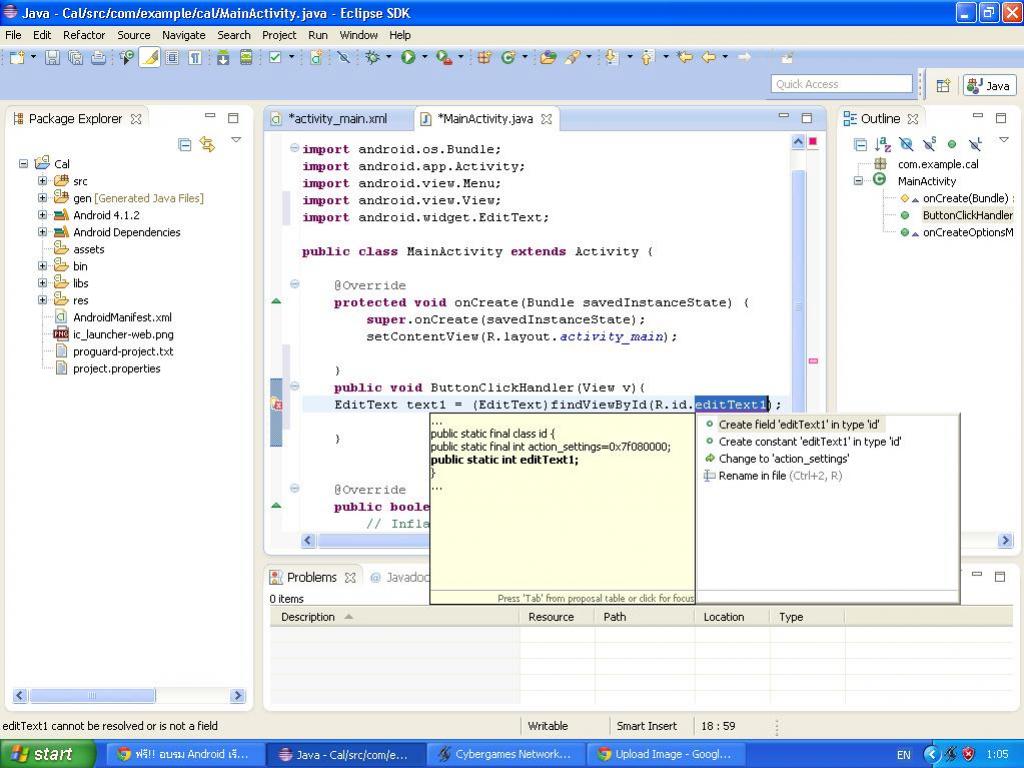Expand the res folder
Screen dimensions: 1024x768
[42, 300]
